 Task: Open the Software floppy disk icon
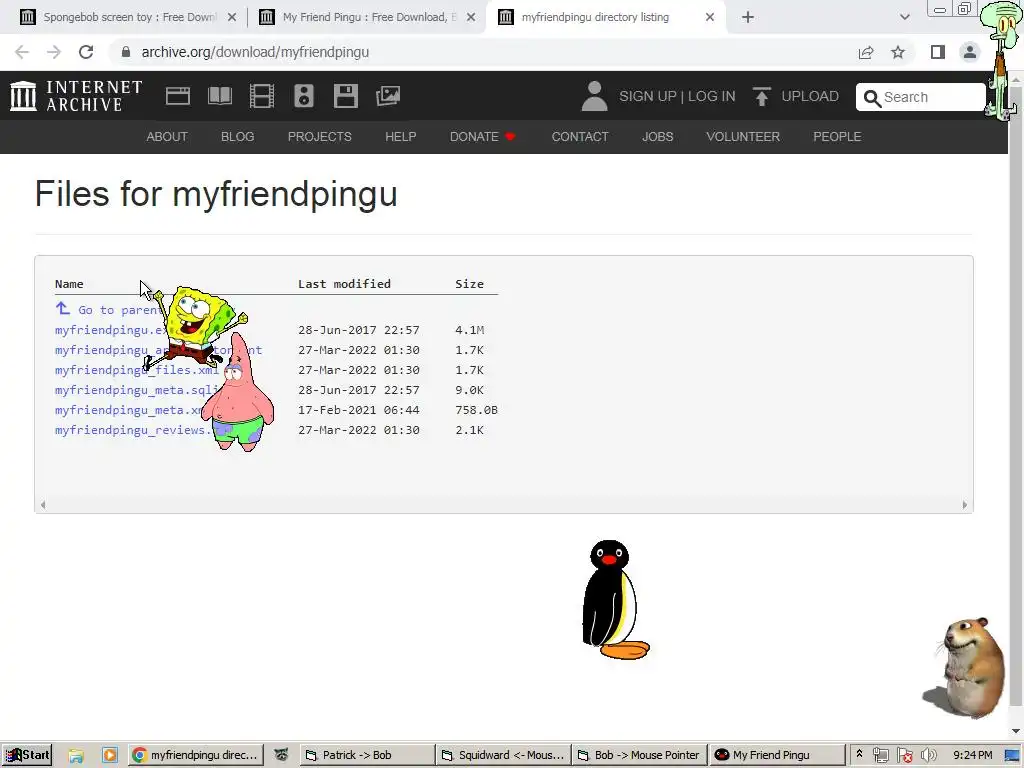(345, 96)
